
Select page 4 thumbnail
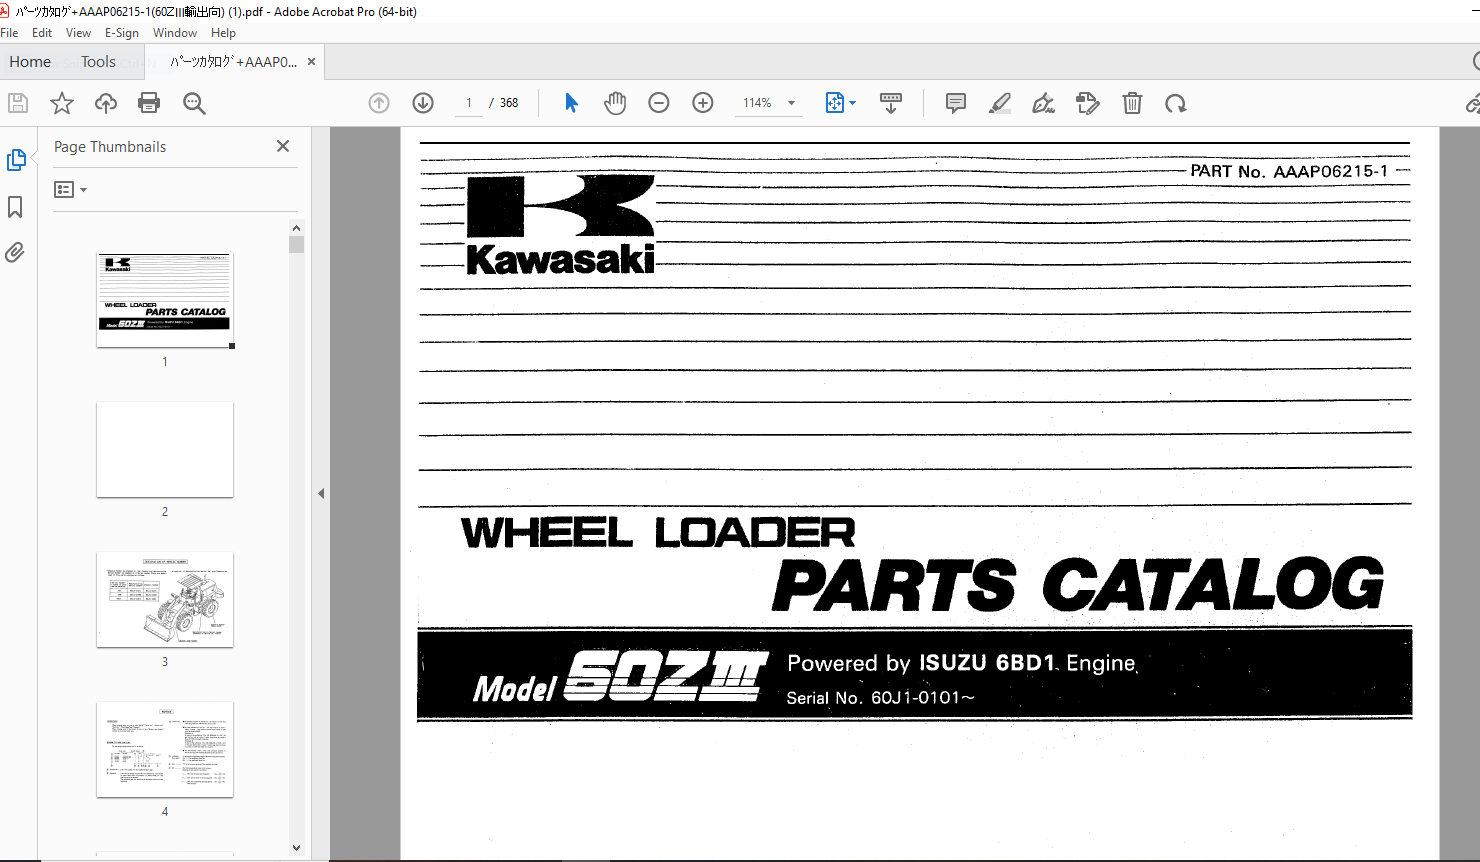tap(165, 750)
